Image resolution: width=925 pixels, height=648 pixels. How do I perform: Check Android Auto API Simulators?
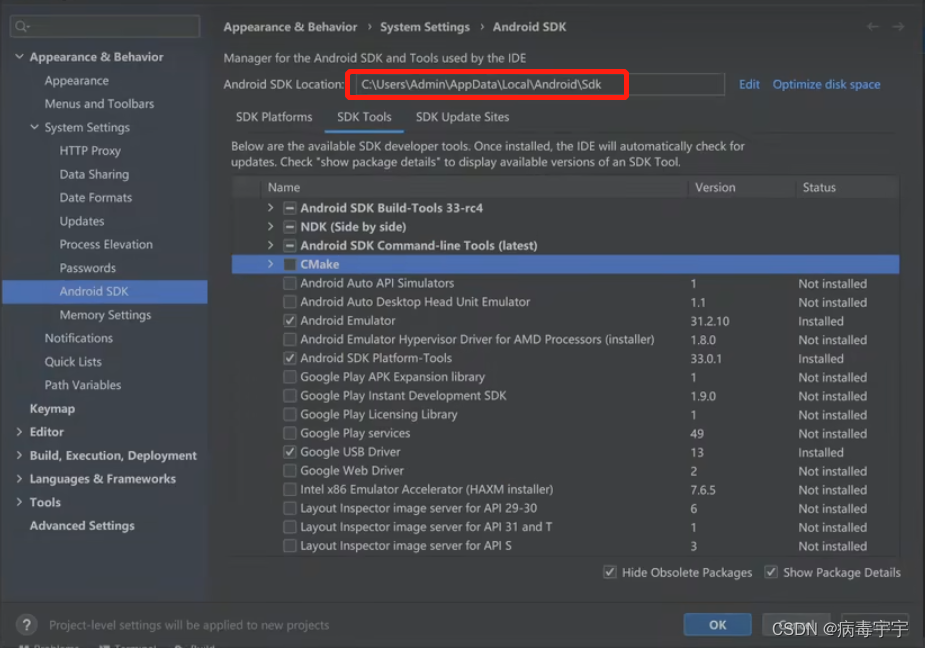pyautogui.click(x=290, y=283)
